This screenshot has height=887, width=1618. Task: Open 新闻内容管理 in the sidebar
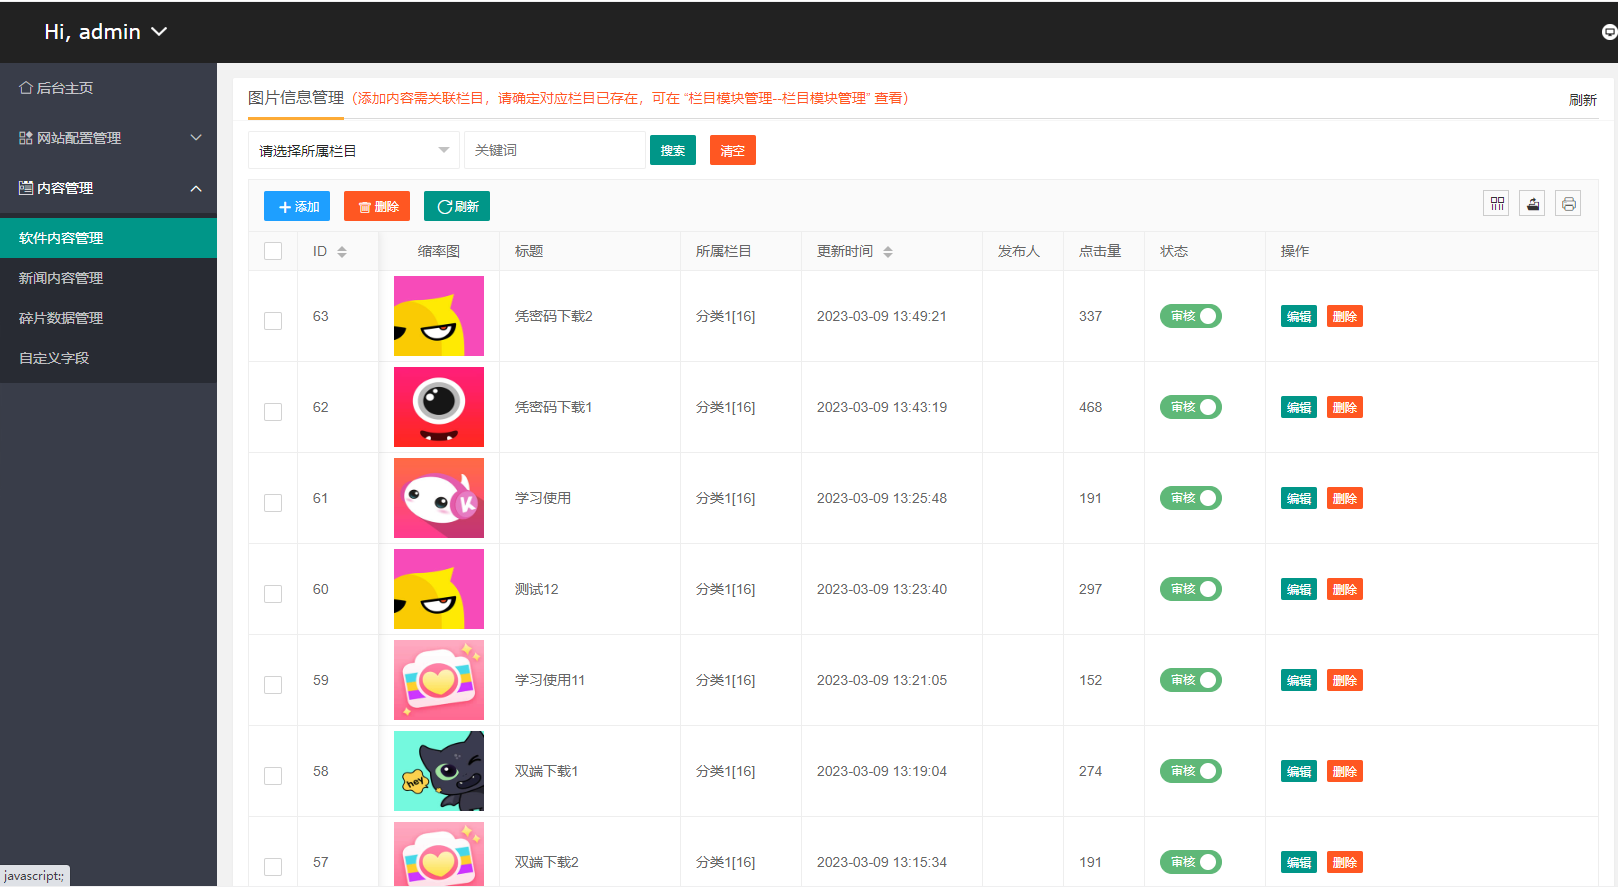click(x=61, y=278)
